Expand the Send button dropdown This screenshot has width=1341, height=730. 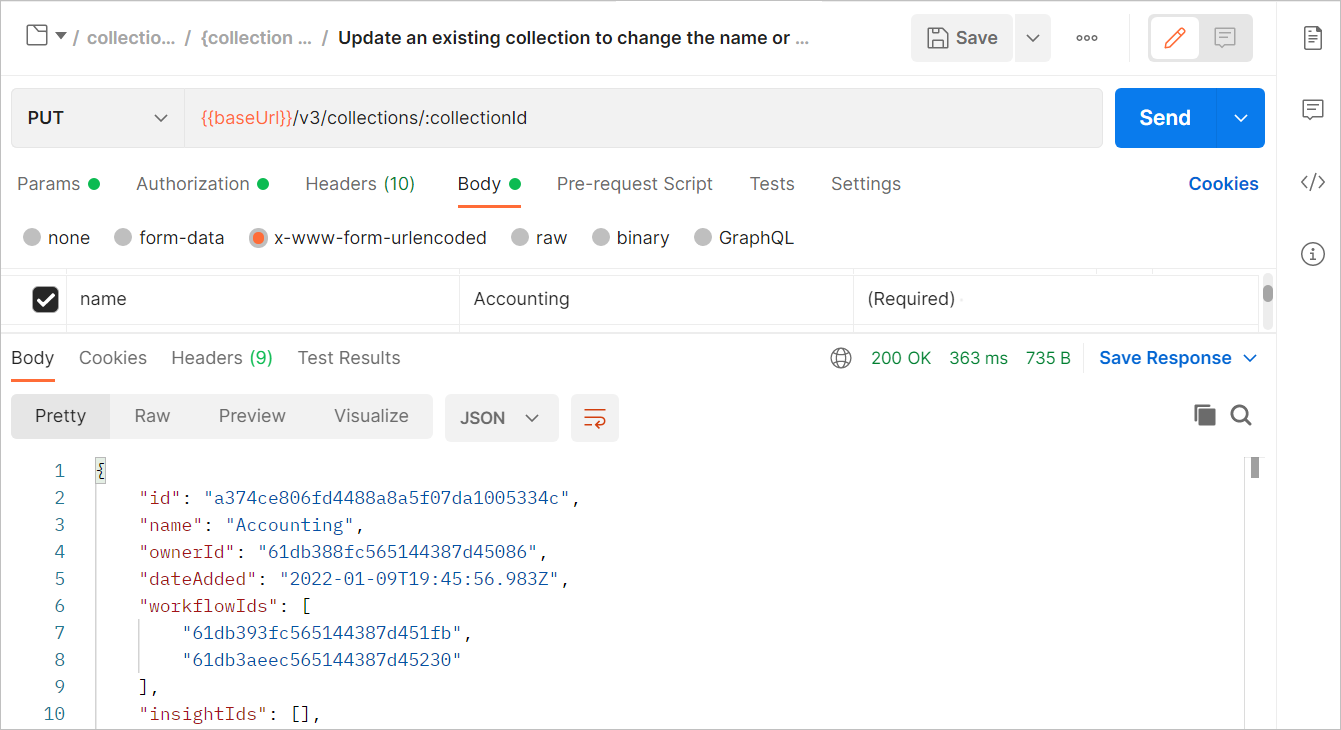click(1240, 117)
